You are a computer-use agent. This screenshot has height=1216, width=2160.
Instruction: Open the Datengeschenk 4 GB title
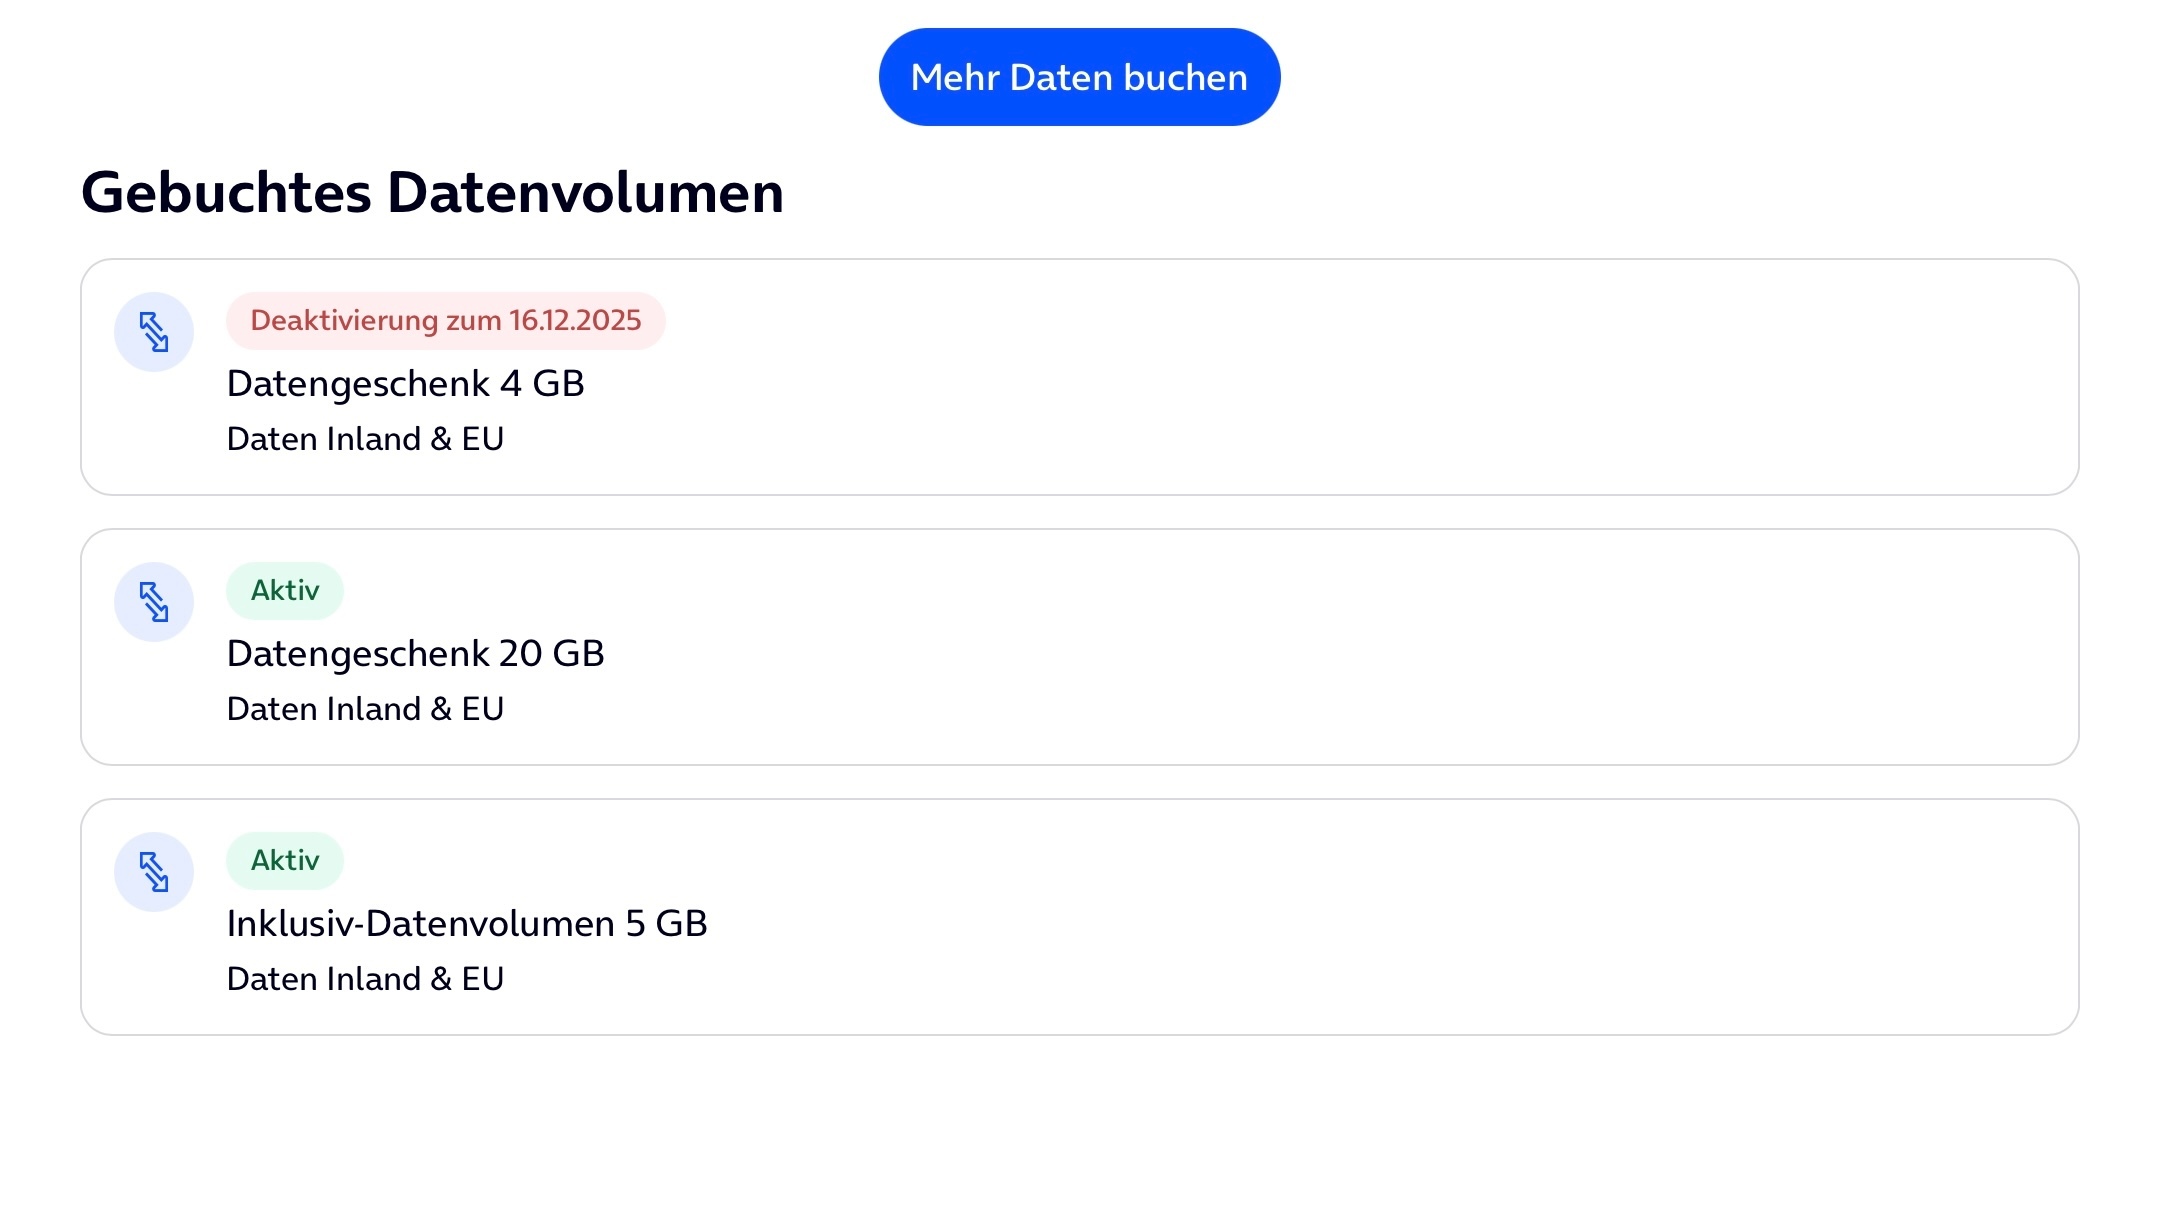coord(405,384)
